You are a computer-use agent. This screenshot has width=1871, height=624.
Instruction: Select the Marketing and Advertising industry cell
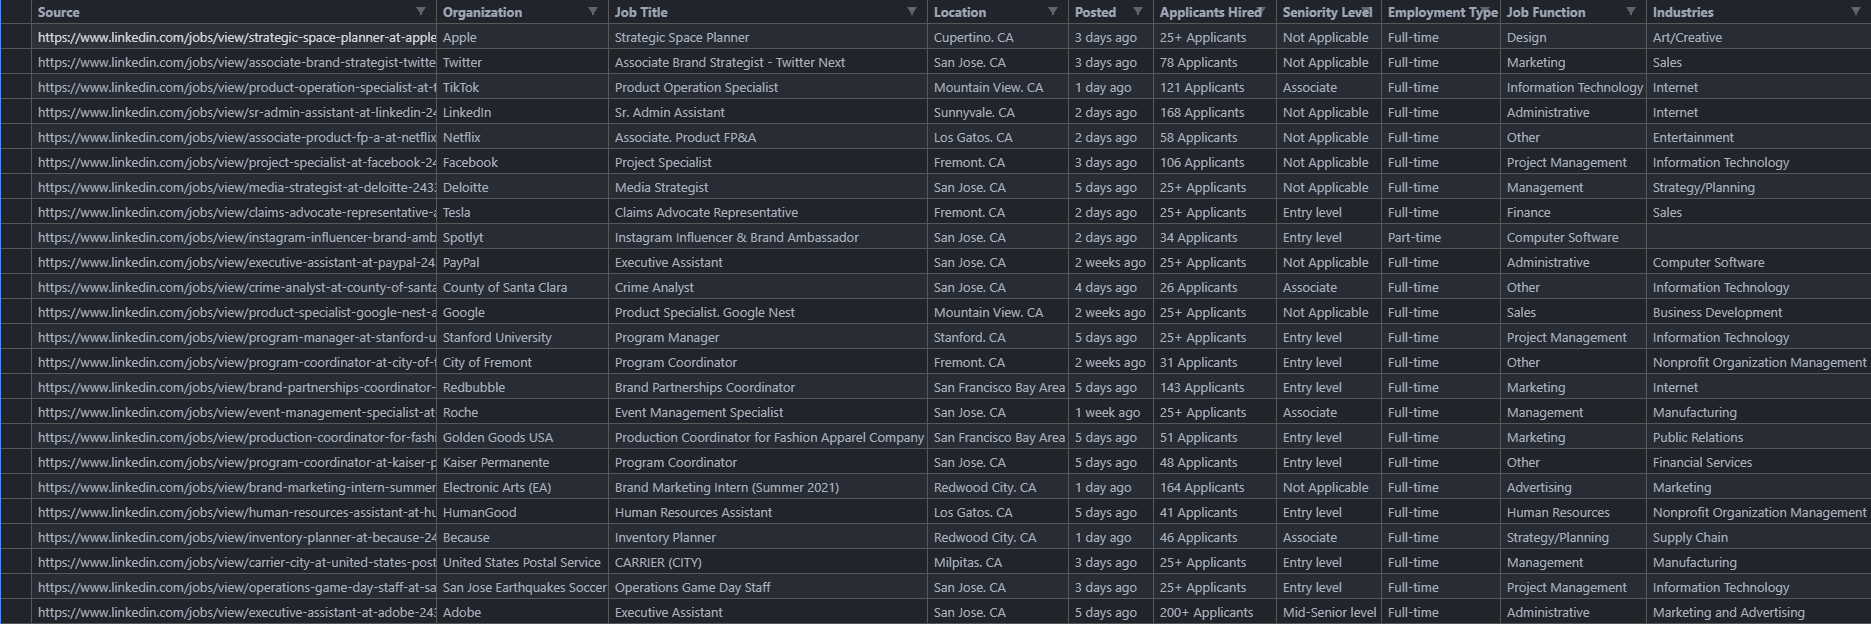(x=1758, y=612)
